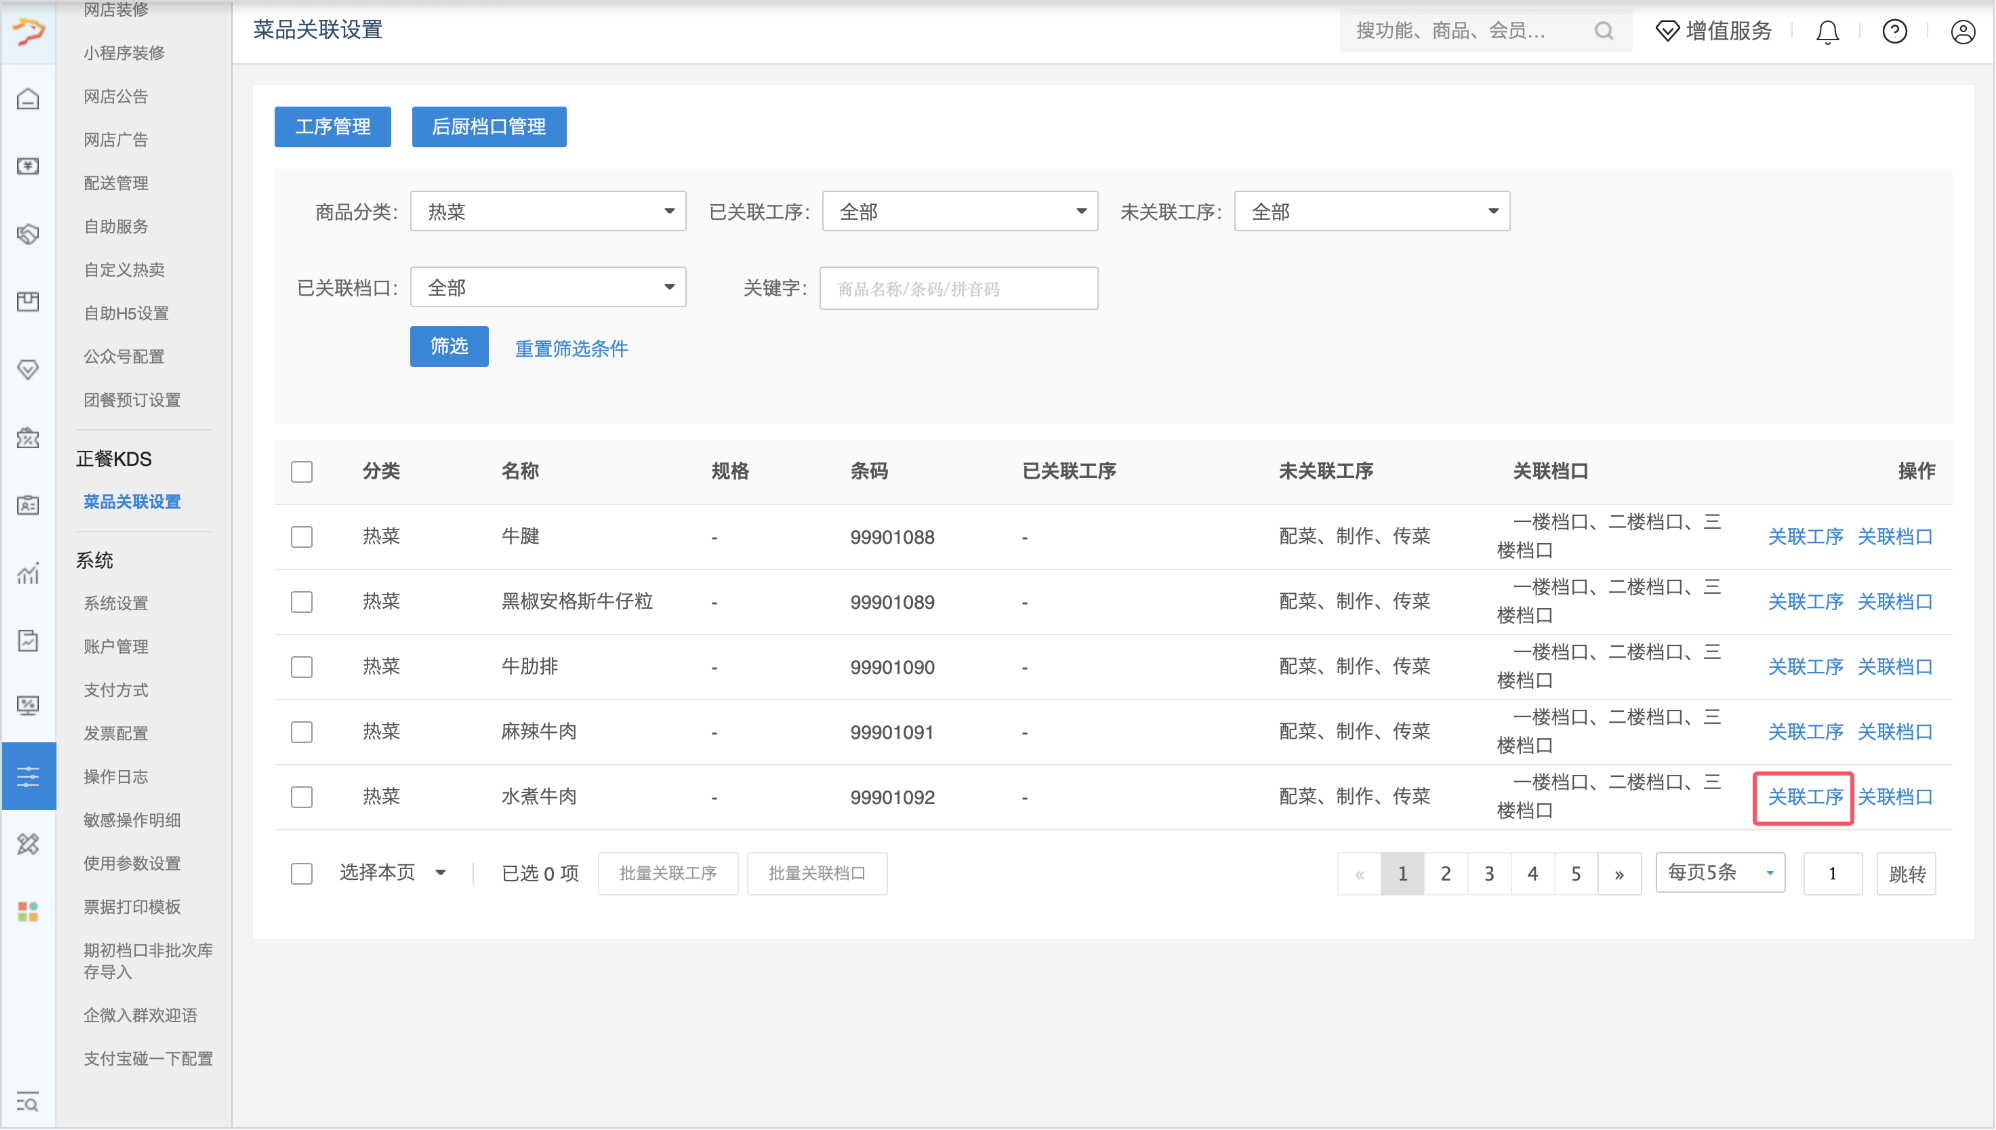Open the diamond membership sidebar icon
Image resolution: width=1996 pixels, height=1130 pixels.
[x=28, y=369]
